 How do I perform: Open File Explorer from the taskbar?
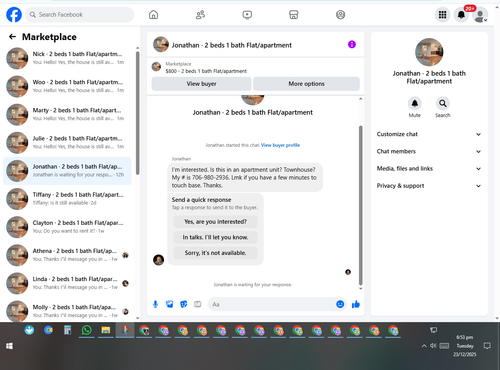(106, 330)
